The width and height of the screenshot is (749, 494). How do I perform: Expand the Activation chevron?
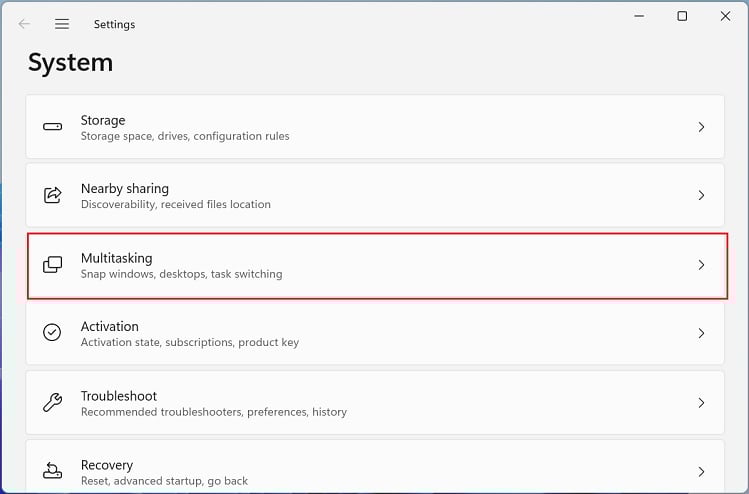coord(701,334)
